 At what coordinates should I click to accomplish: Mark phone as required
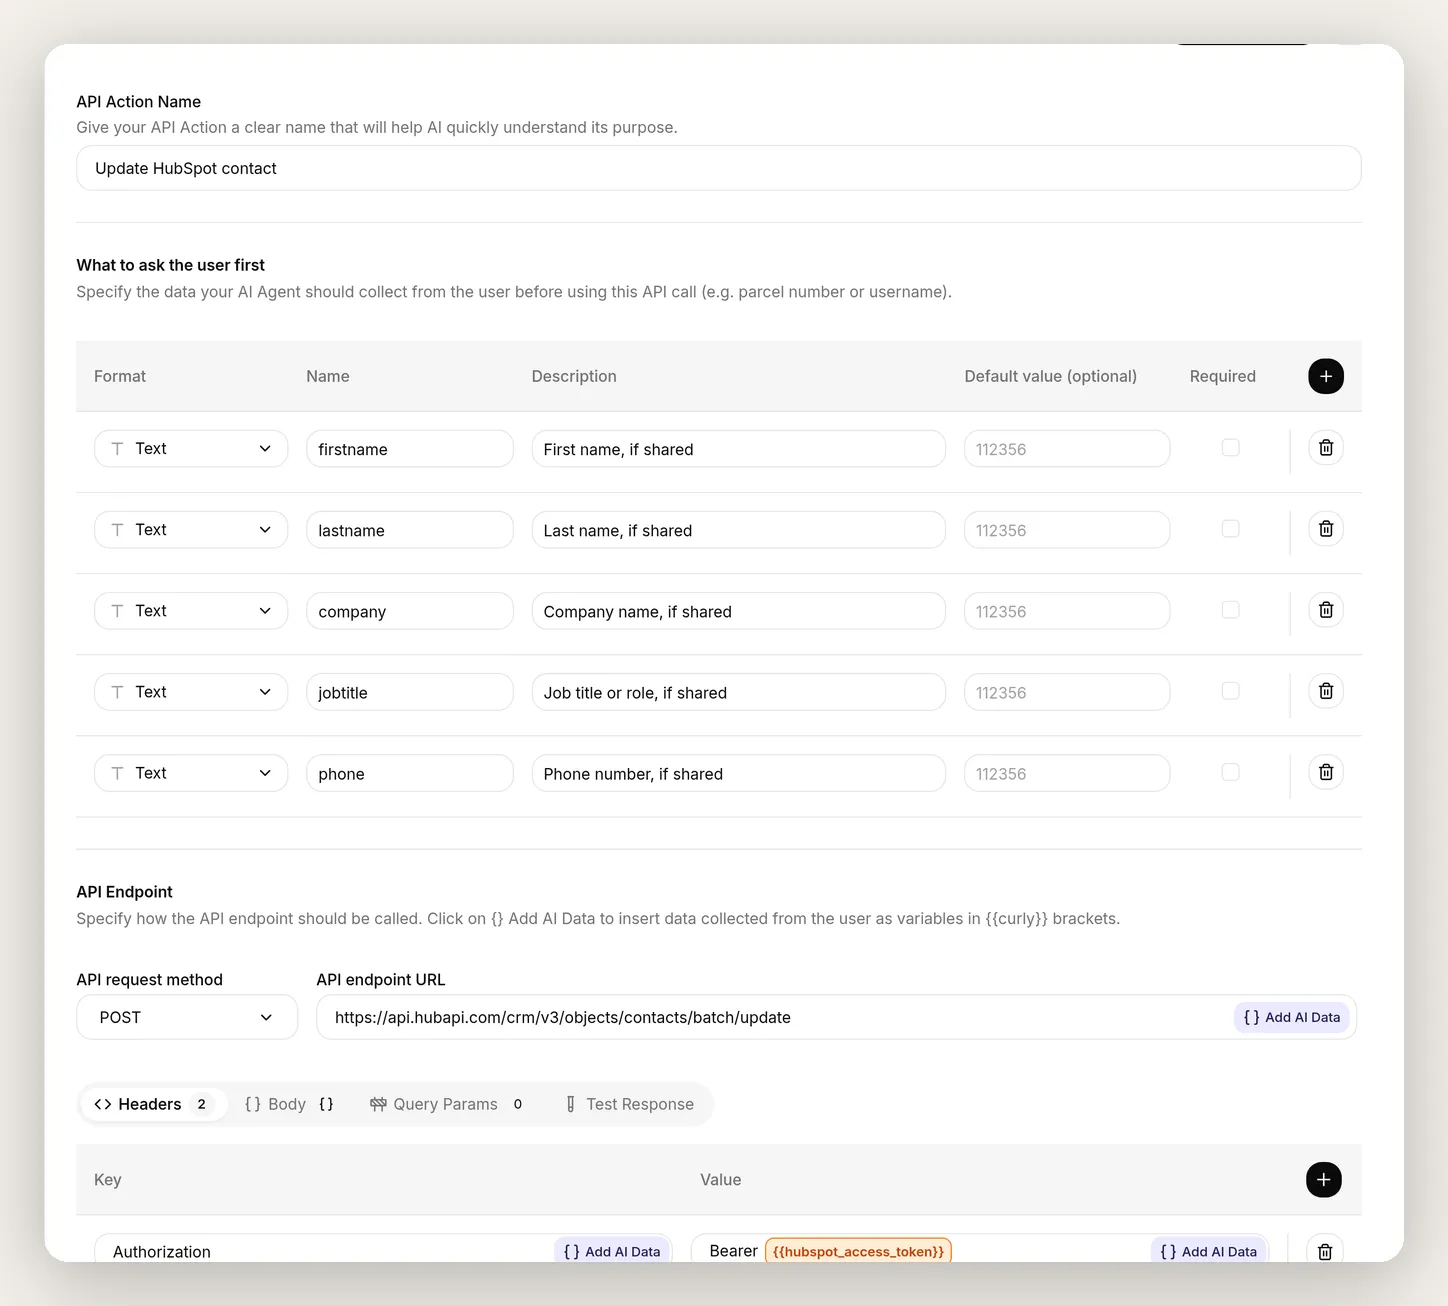coord(1231,772)
